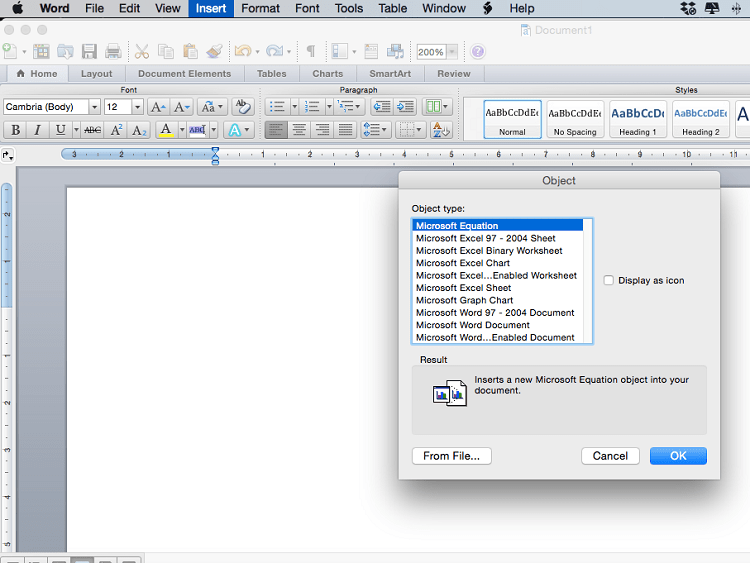This screenshot has height=563, width=750.
Task: Click the Undo arrow icon
Action: click(243, 51)
